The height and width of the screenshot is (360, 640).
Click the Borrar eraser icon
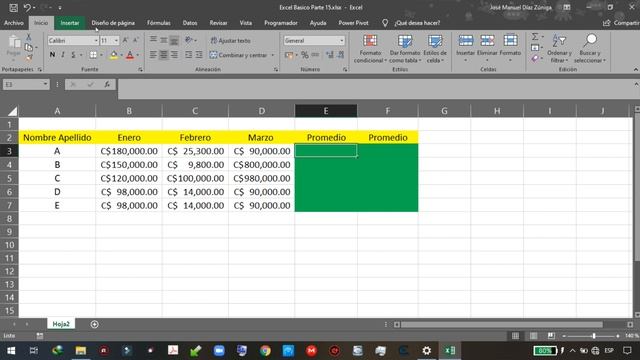point(535,58)
